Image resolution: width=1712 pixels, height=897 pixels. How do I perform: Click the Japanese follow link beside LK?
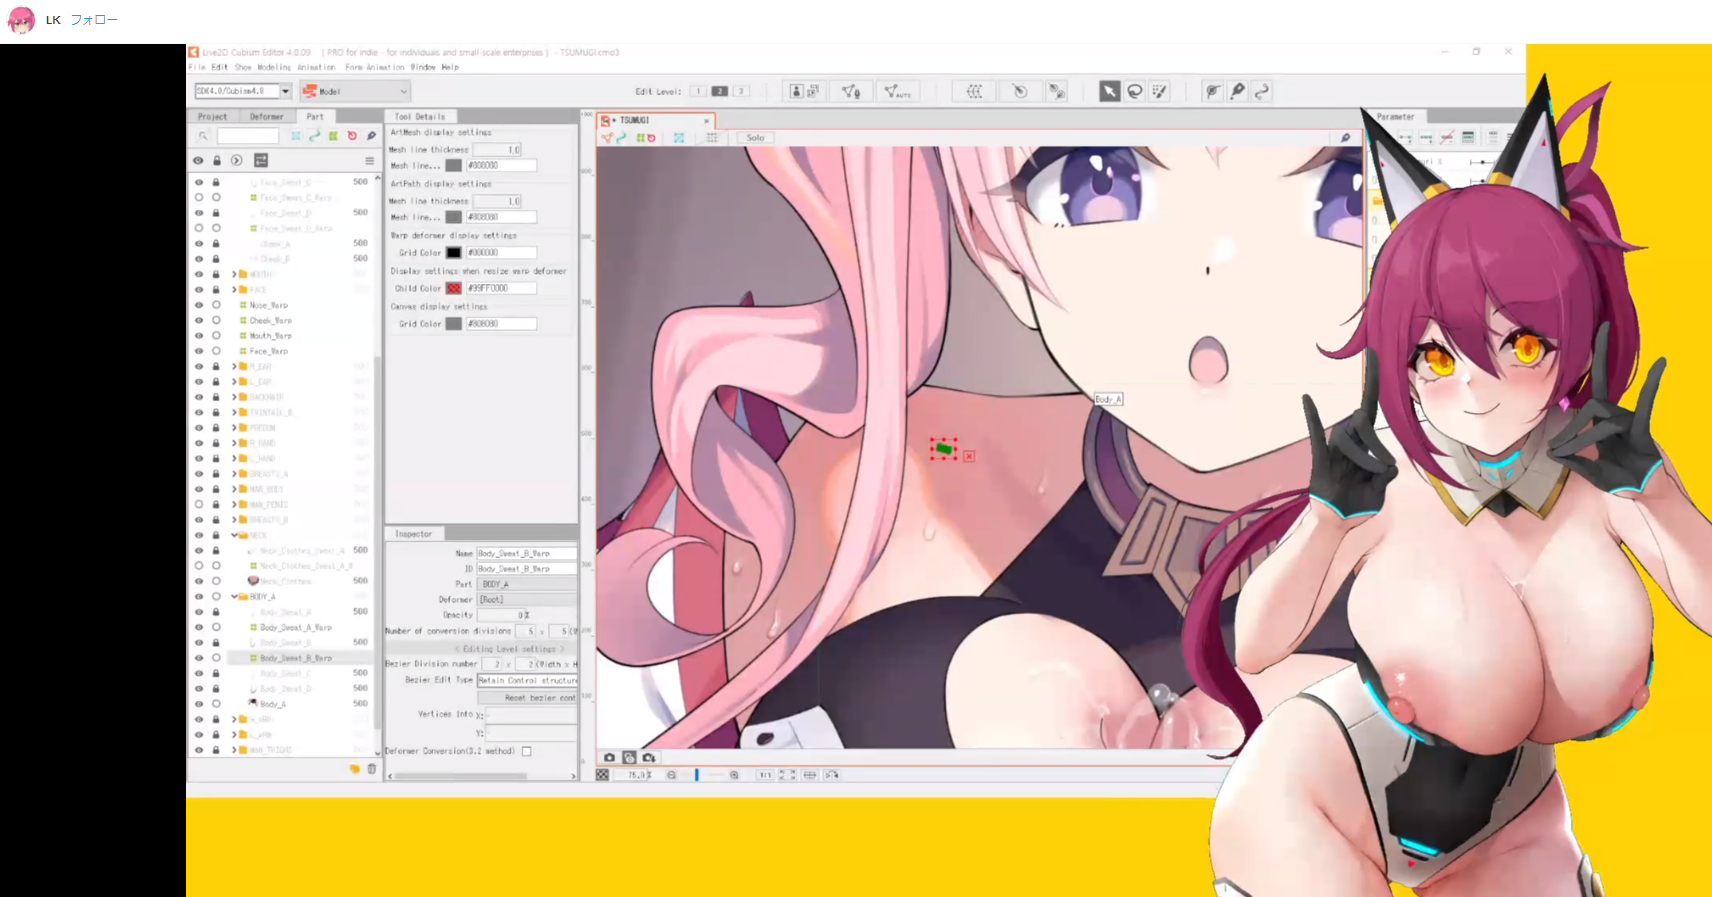click(94, 20)
